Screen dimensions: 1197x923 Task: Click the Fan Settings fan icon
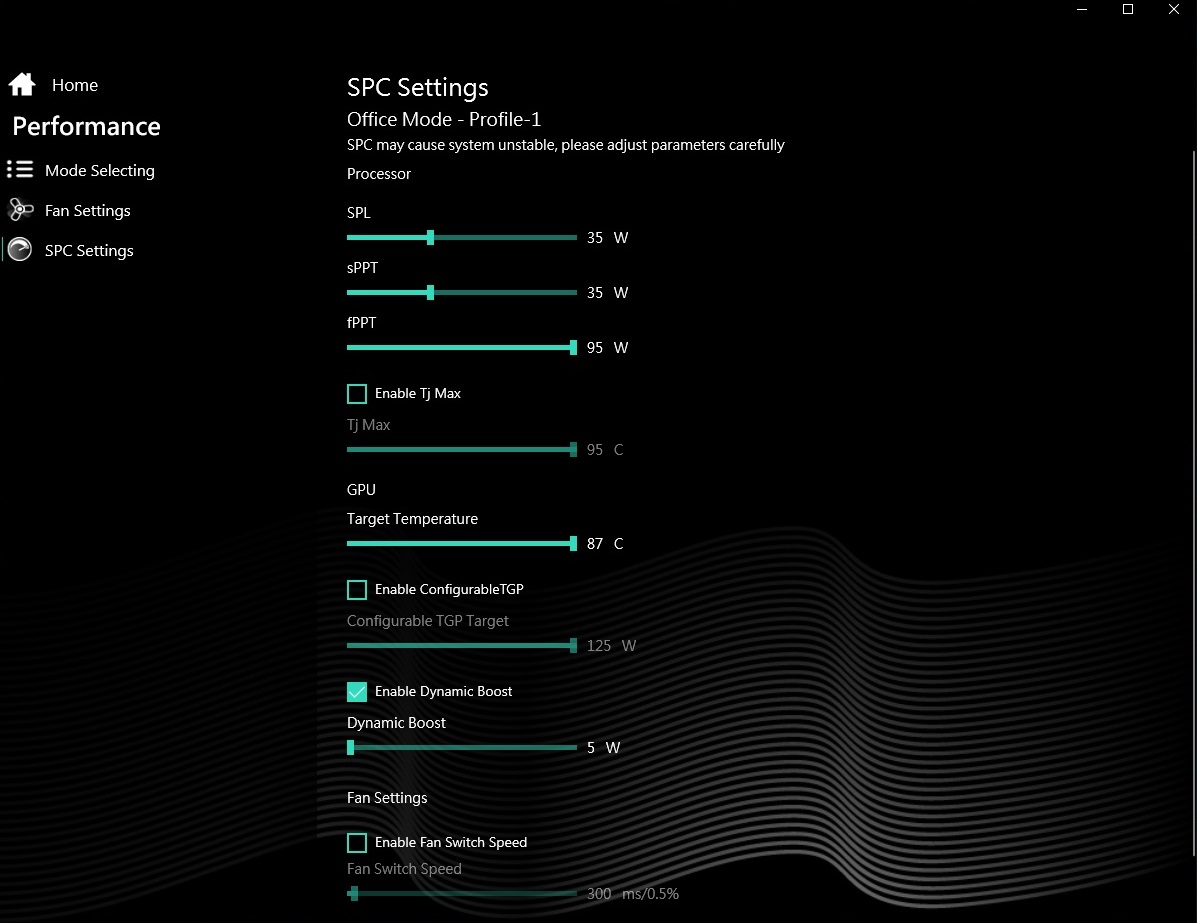coord(20,210)
